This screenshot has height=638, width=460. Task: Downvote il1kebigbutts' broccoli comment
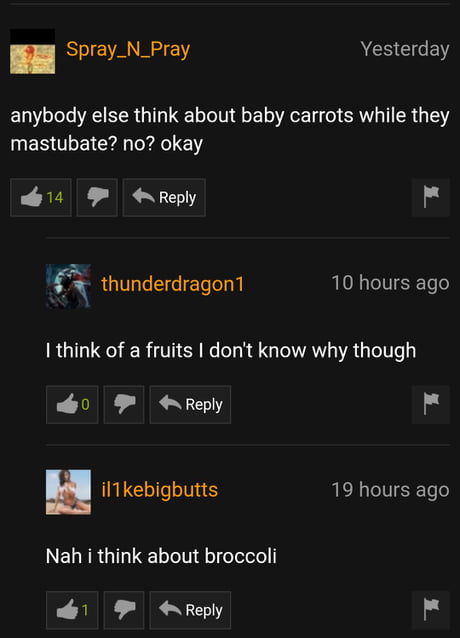tap(124, 610)
